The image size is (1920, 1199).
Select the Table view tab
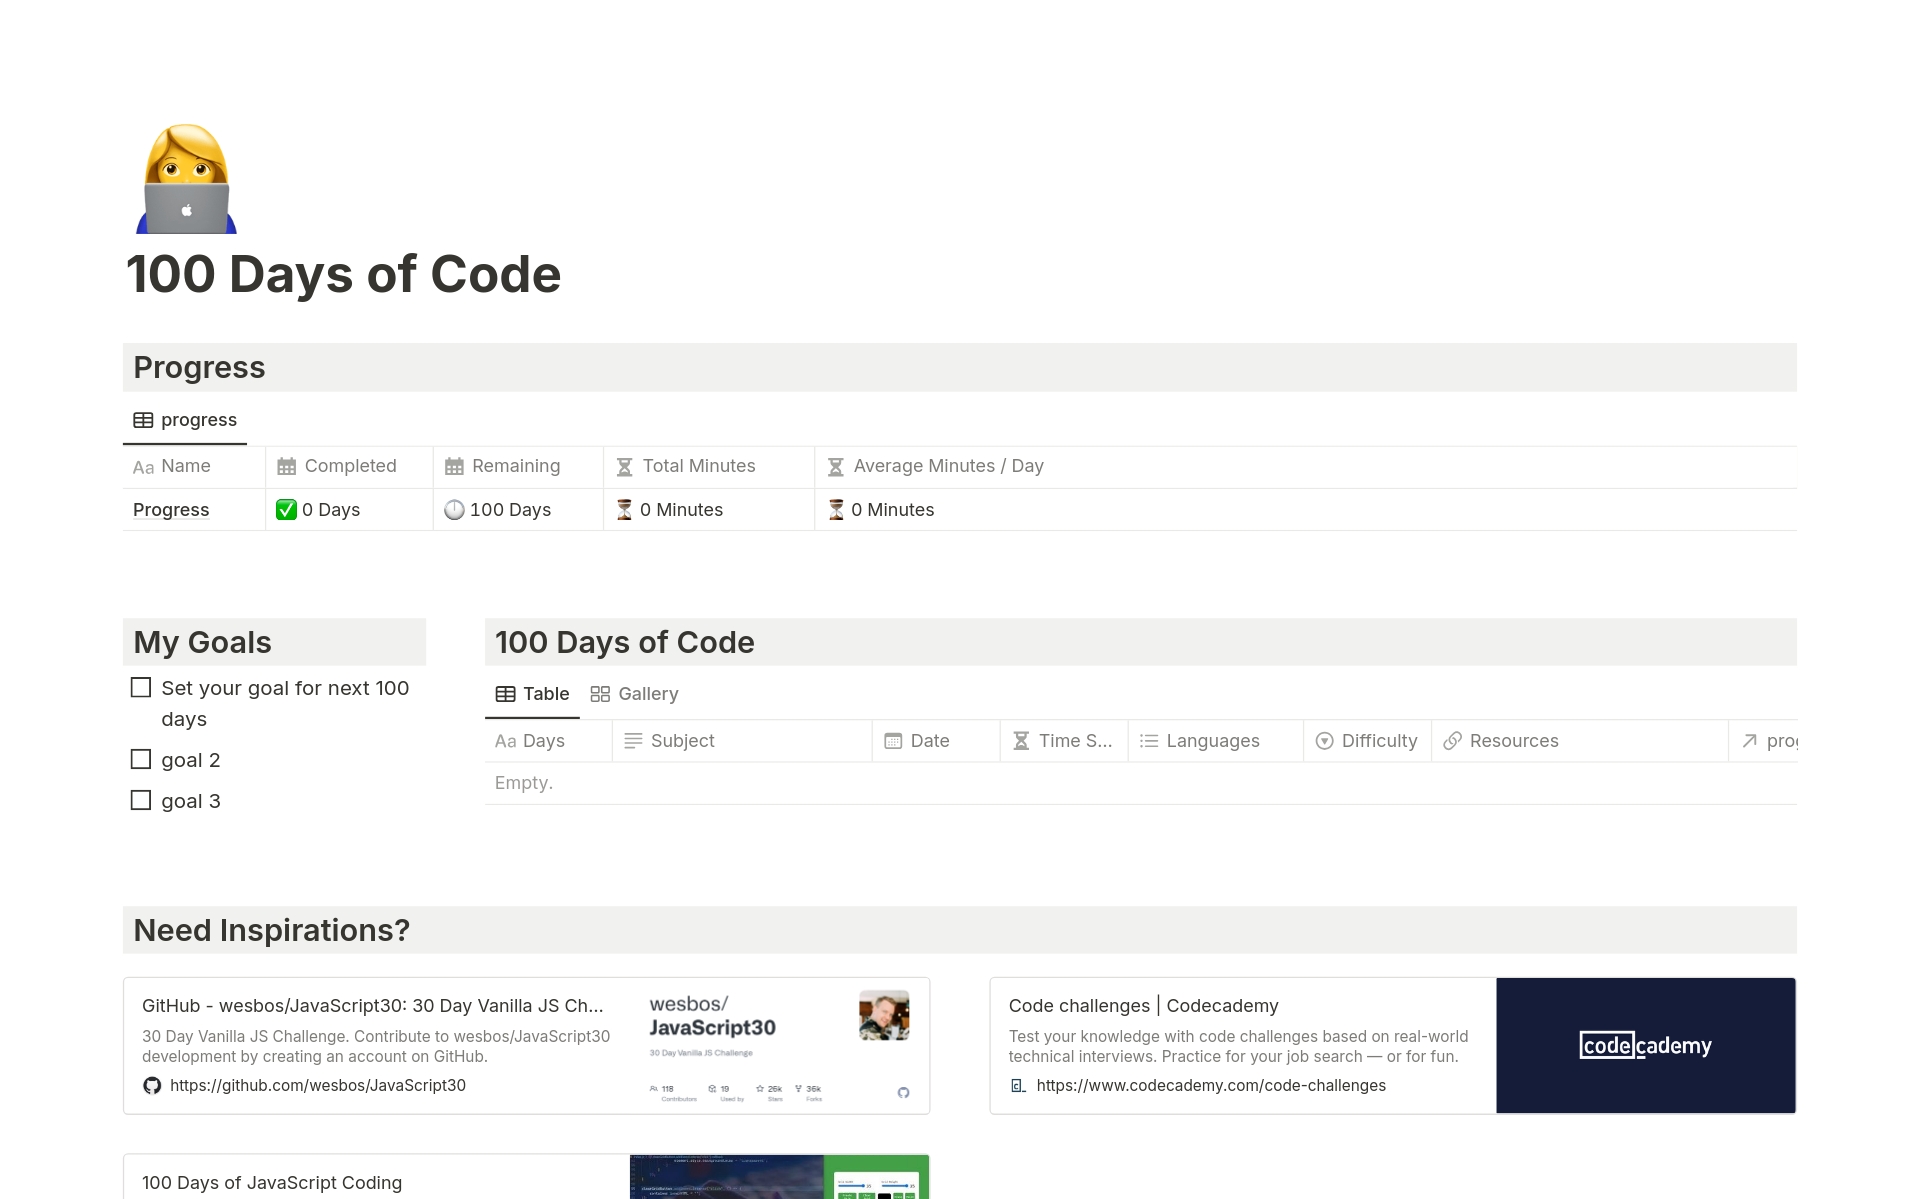(x=532, y=693)
